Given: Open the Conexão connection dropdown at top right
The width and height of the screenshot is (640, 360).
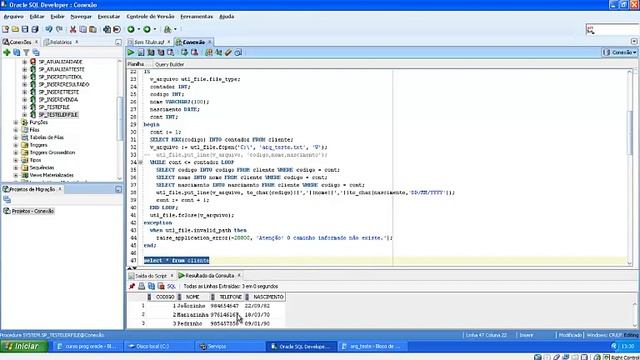Looking at the screenshot, I should (x=619, y=52).
